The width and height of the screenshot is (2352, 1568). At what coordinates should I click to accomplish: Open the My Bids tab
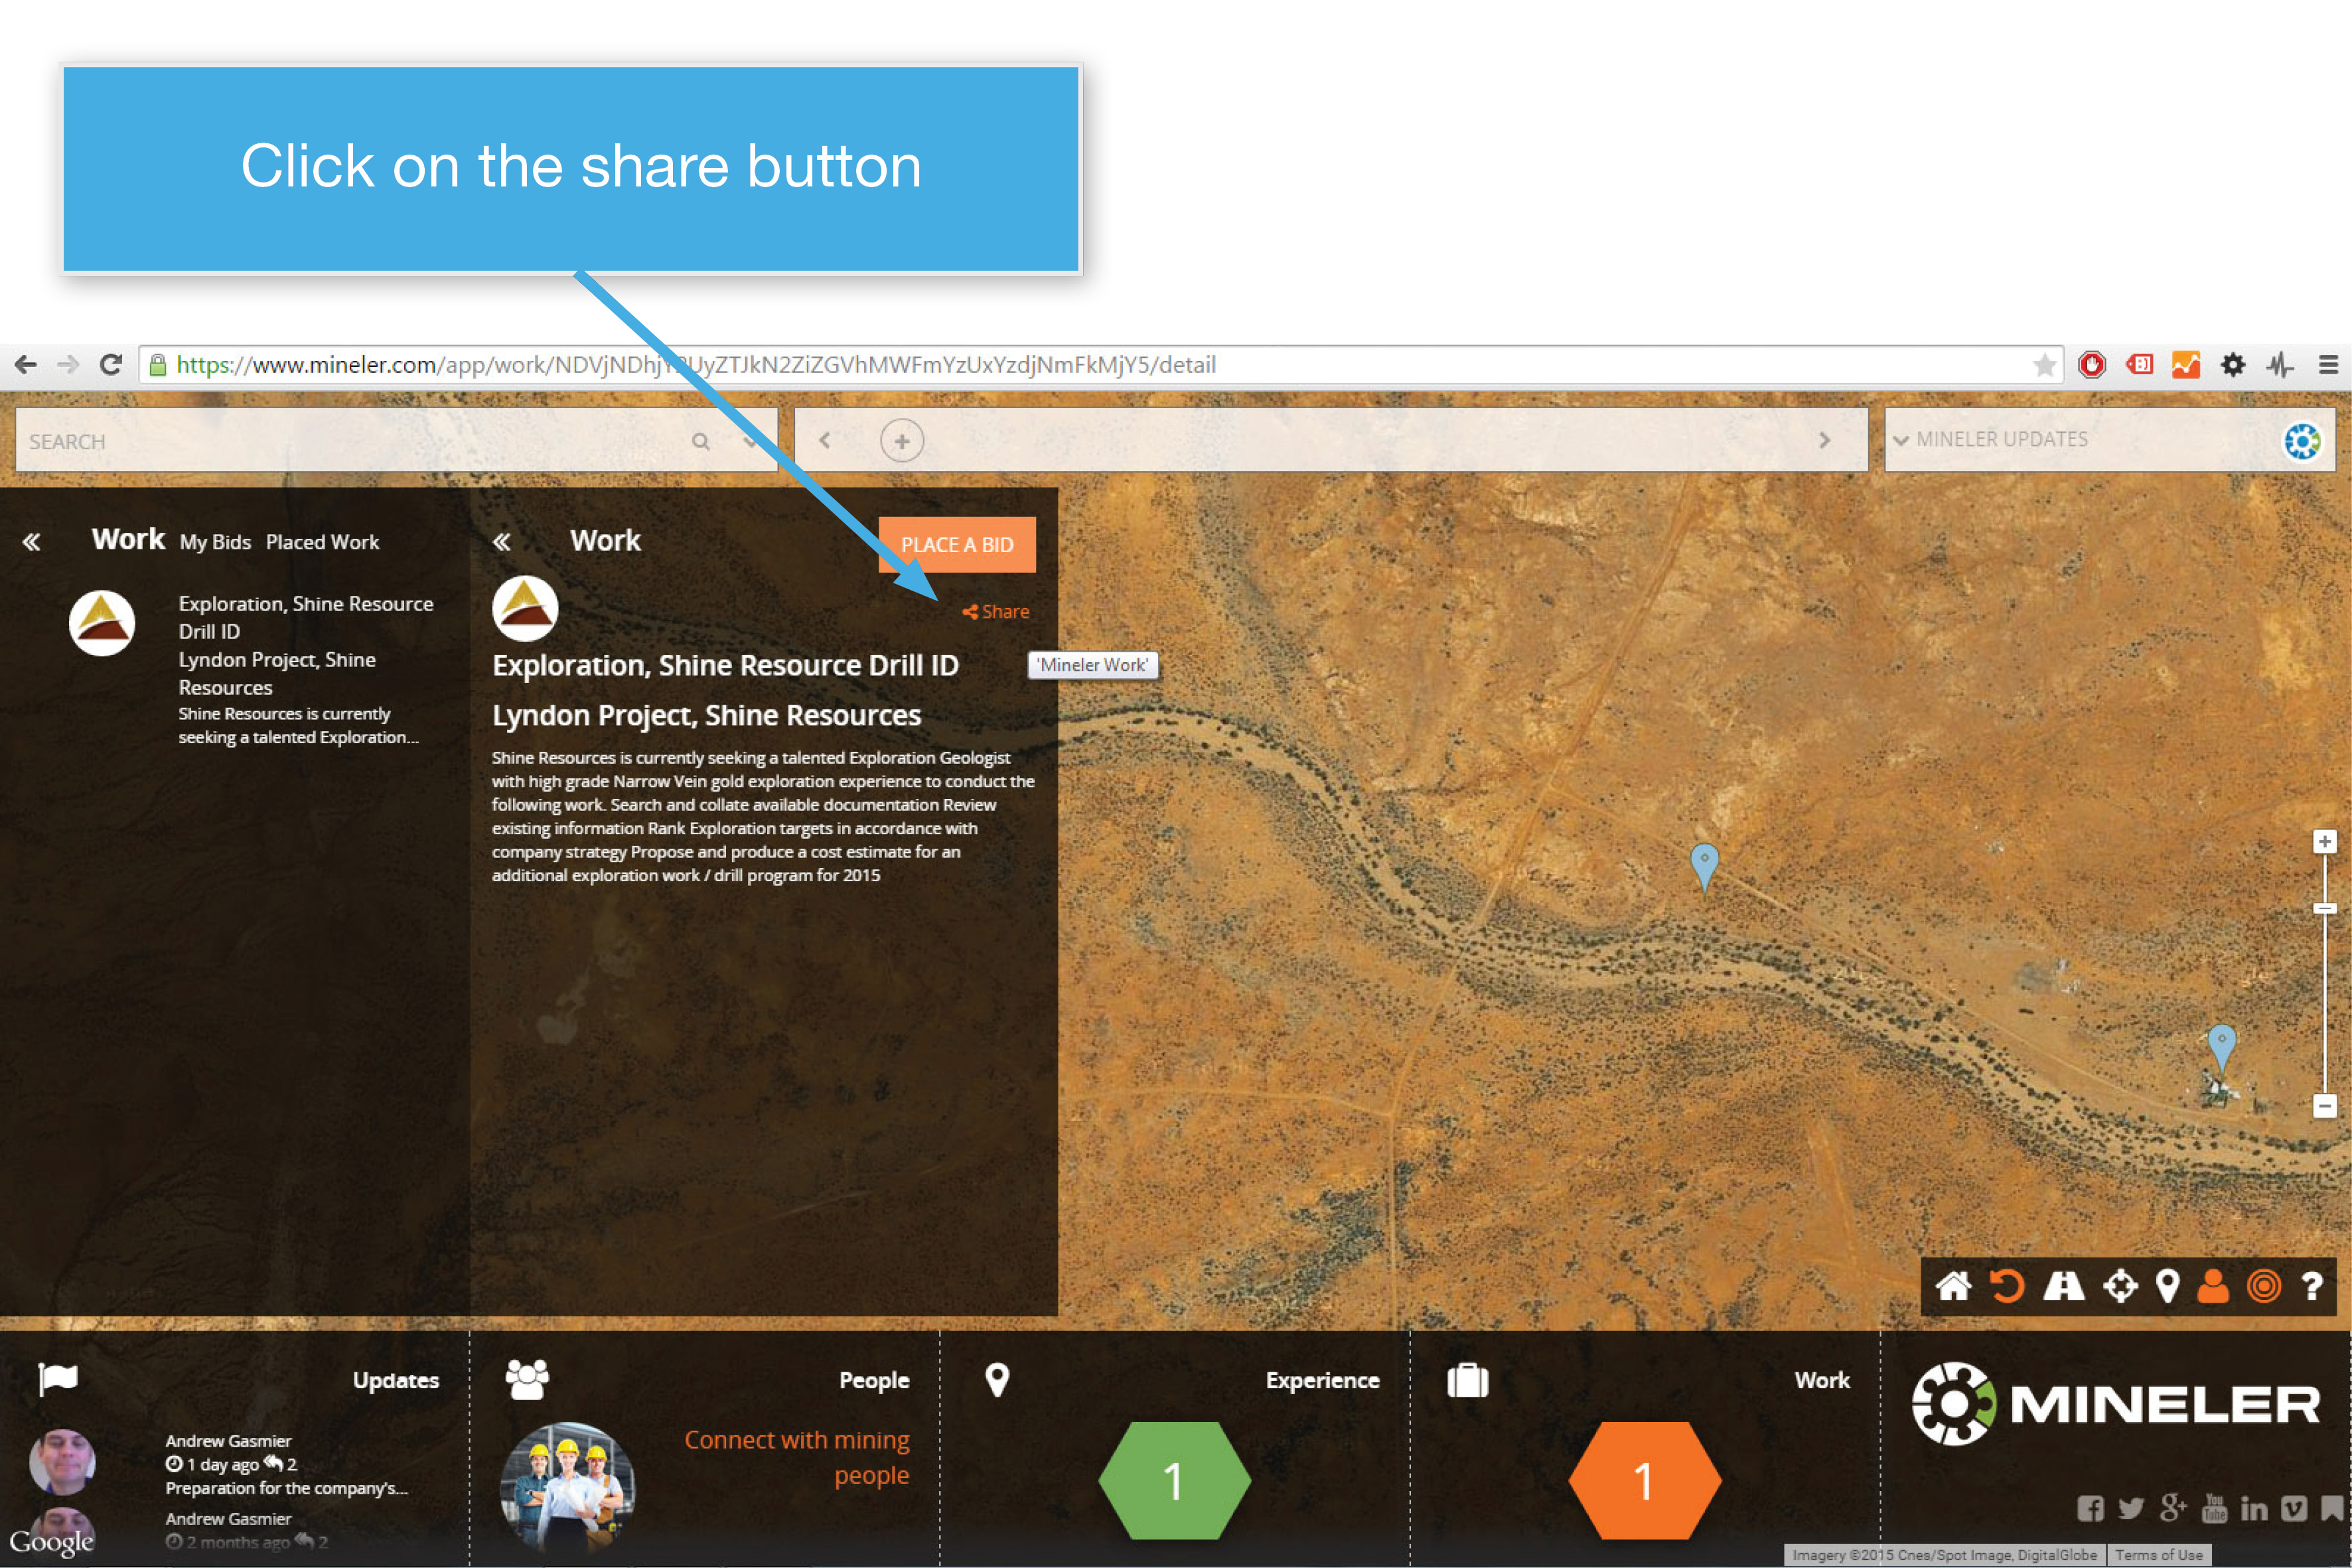click(215, 542)
